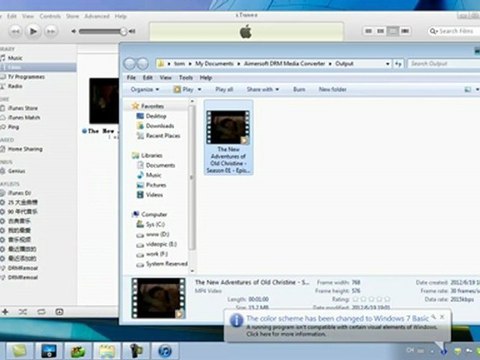Open iTunes Match in sidebar
The image size is (480, 360).
(x=24, y=117)
